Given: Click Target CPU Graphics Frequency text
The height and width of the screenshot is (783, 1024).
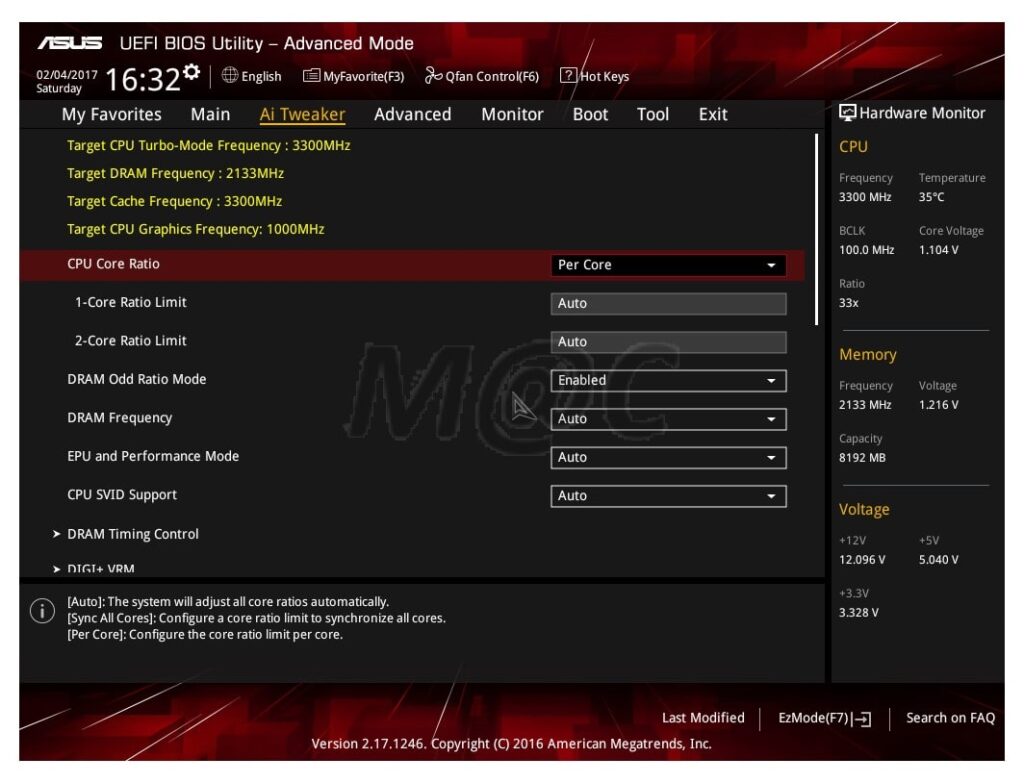Looking at the screenshot, I should [195, 229].
